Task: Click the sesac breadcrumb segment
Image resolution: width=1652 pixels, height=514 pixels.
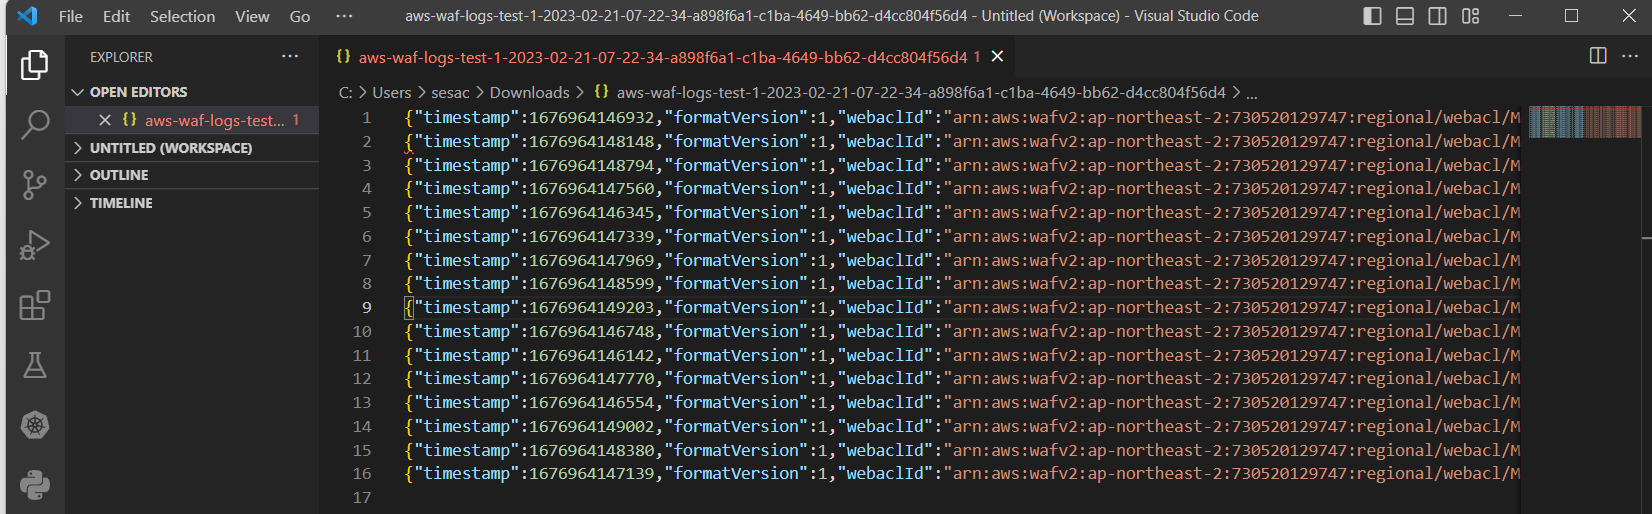Action: [450, 92]
